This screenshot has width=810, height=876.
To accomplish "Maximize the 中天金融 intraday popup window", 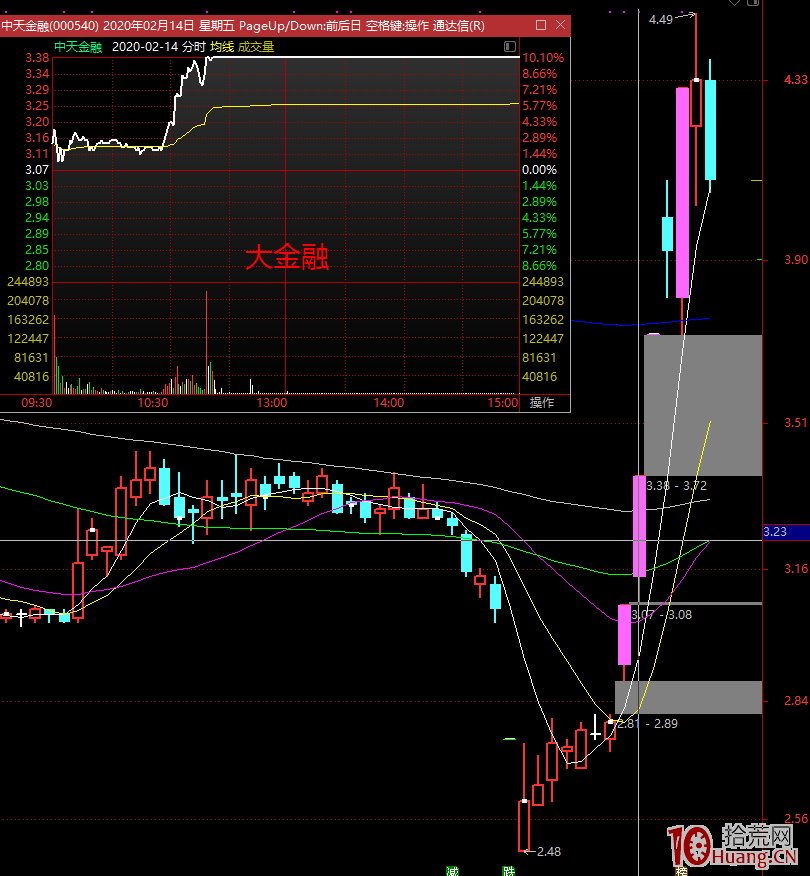I will click(540, 25).
